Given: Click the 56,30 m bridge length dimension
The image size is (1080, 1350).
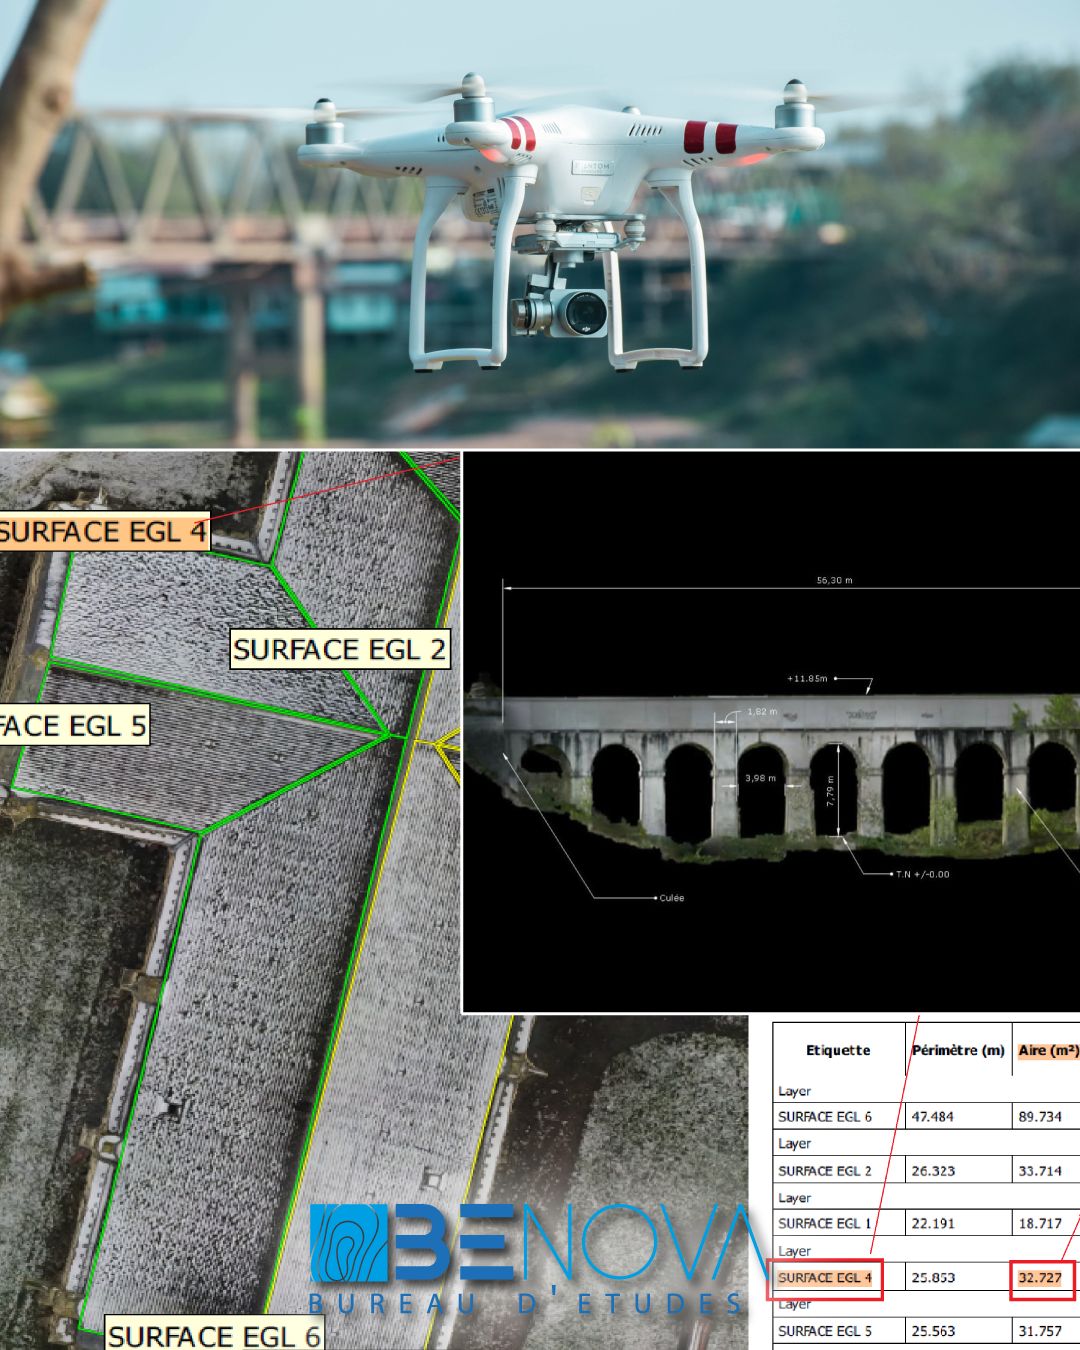Looking at the screenshot, I should click(x=834, y=580).
